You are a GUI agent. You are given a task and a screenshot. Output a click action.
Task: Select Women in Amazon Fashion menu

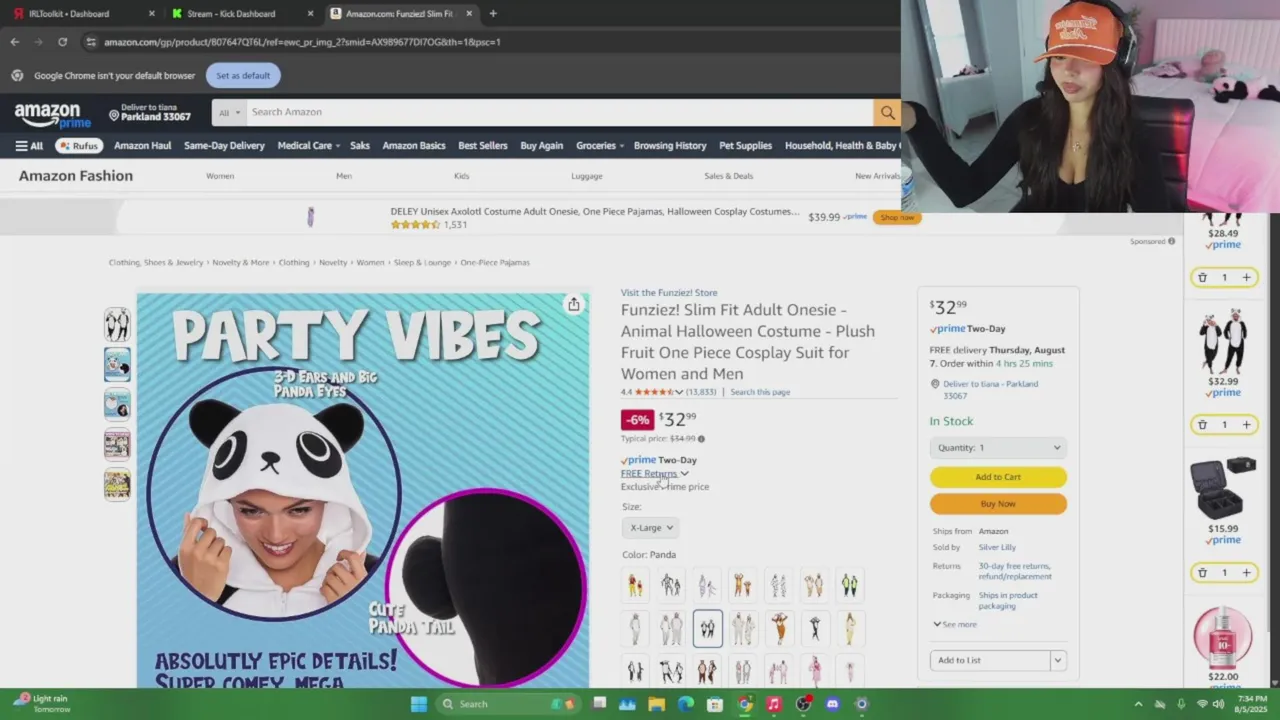tap(220, 176)
